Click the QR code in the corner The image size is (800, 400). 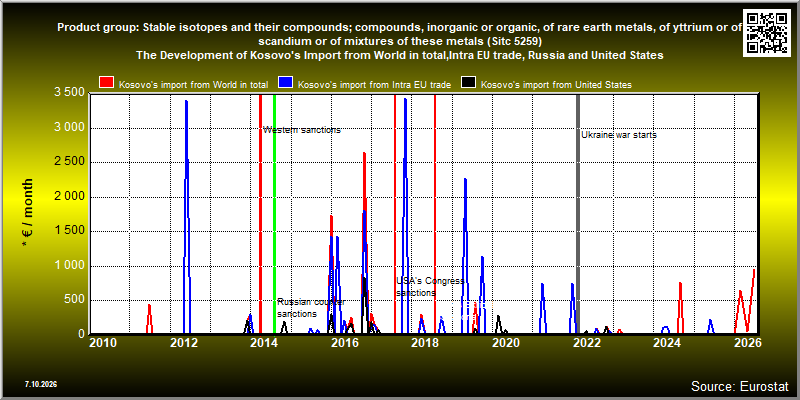click(767, 32)
